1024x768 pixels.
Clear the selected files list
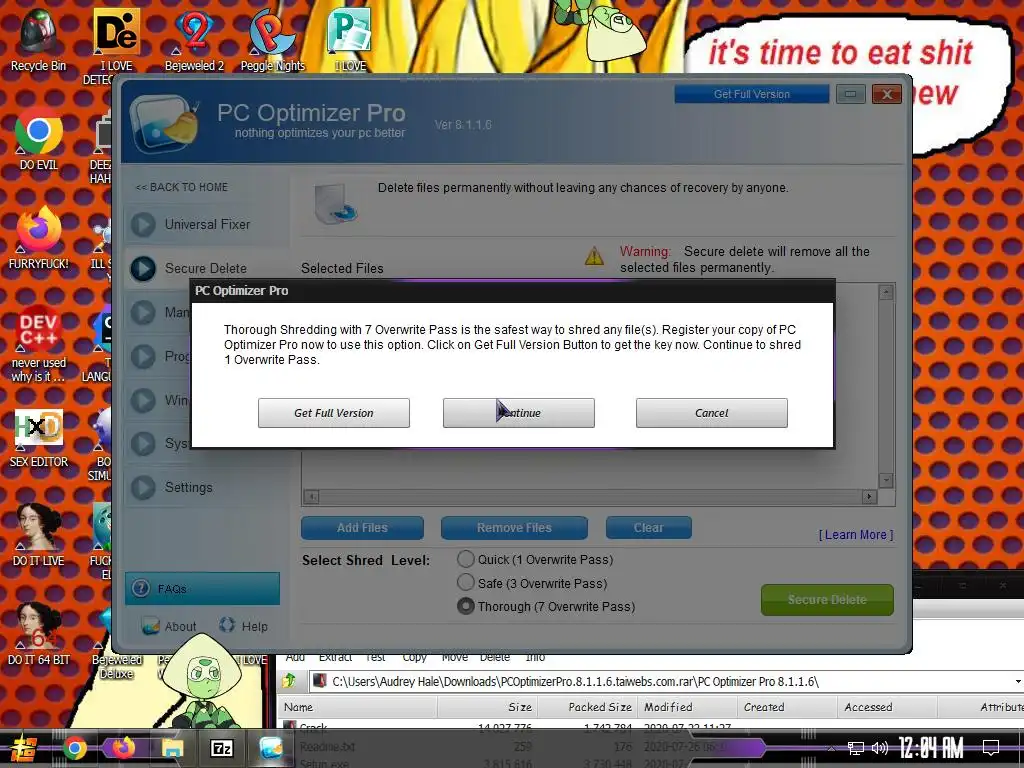coord(648,528)
